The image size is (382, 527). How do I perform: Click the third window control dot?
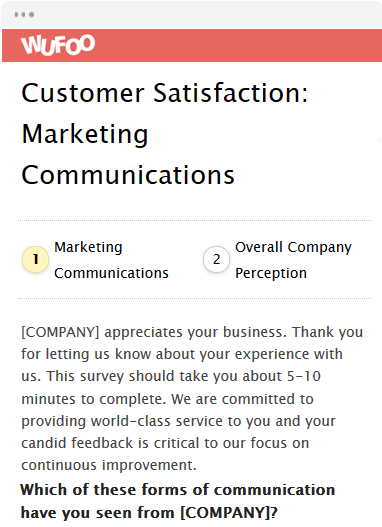[x=32, y=14]
